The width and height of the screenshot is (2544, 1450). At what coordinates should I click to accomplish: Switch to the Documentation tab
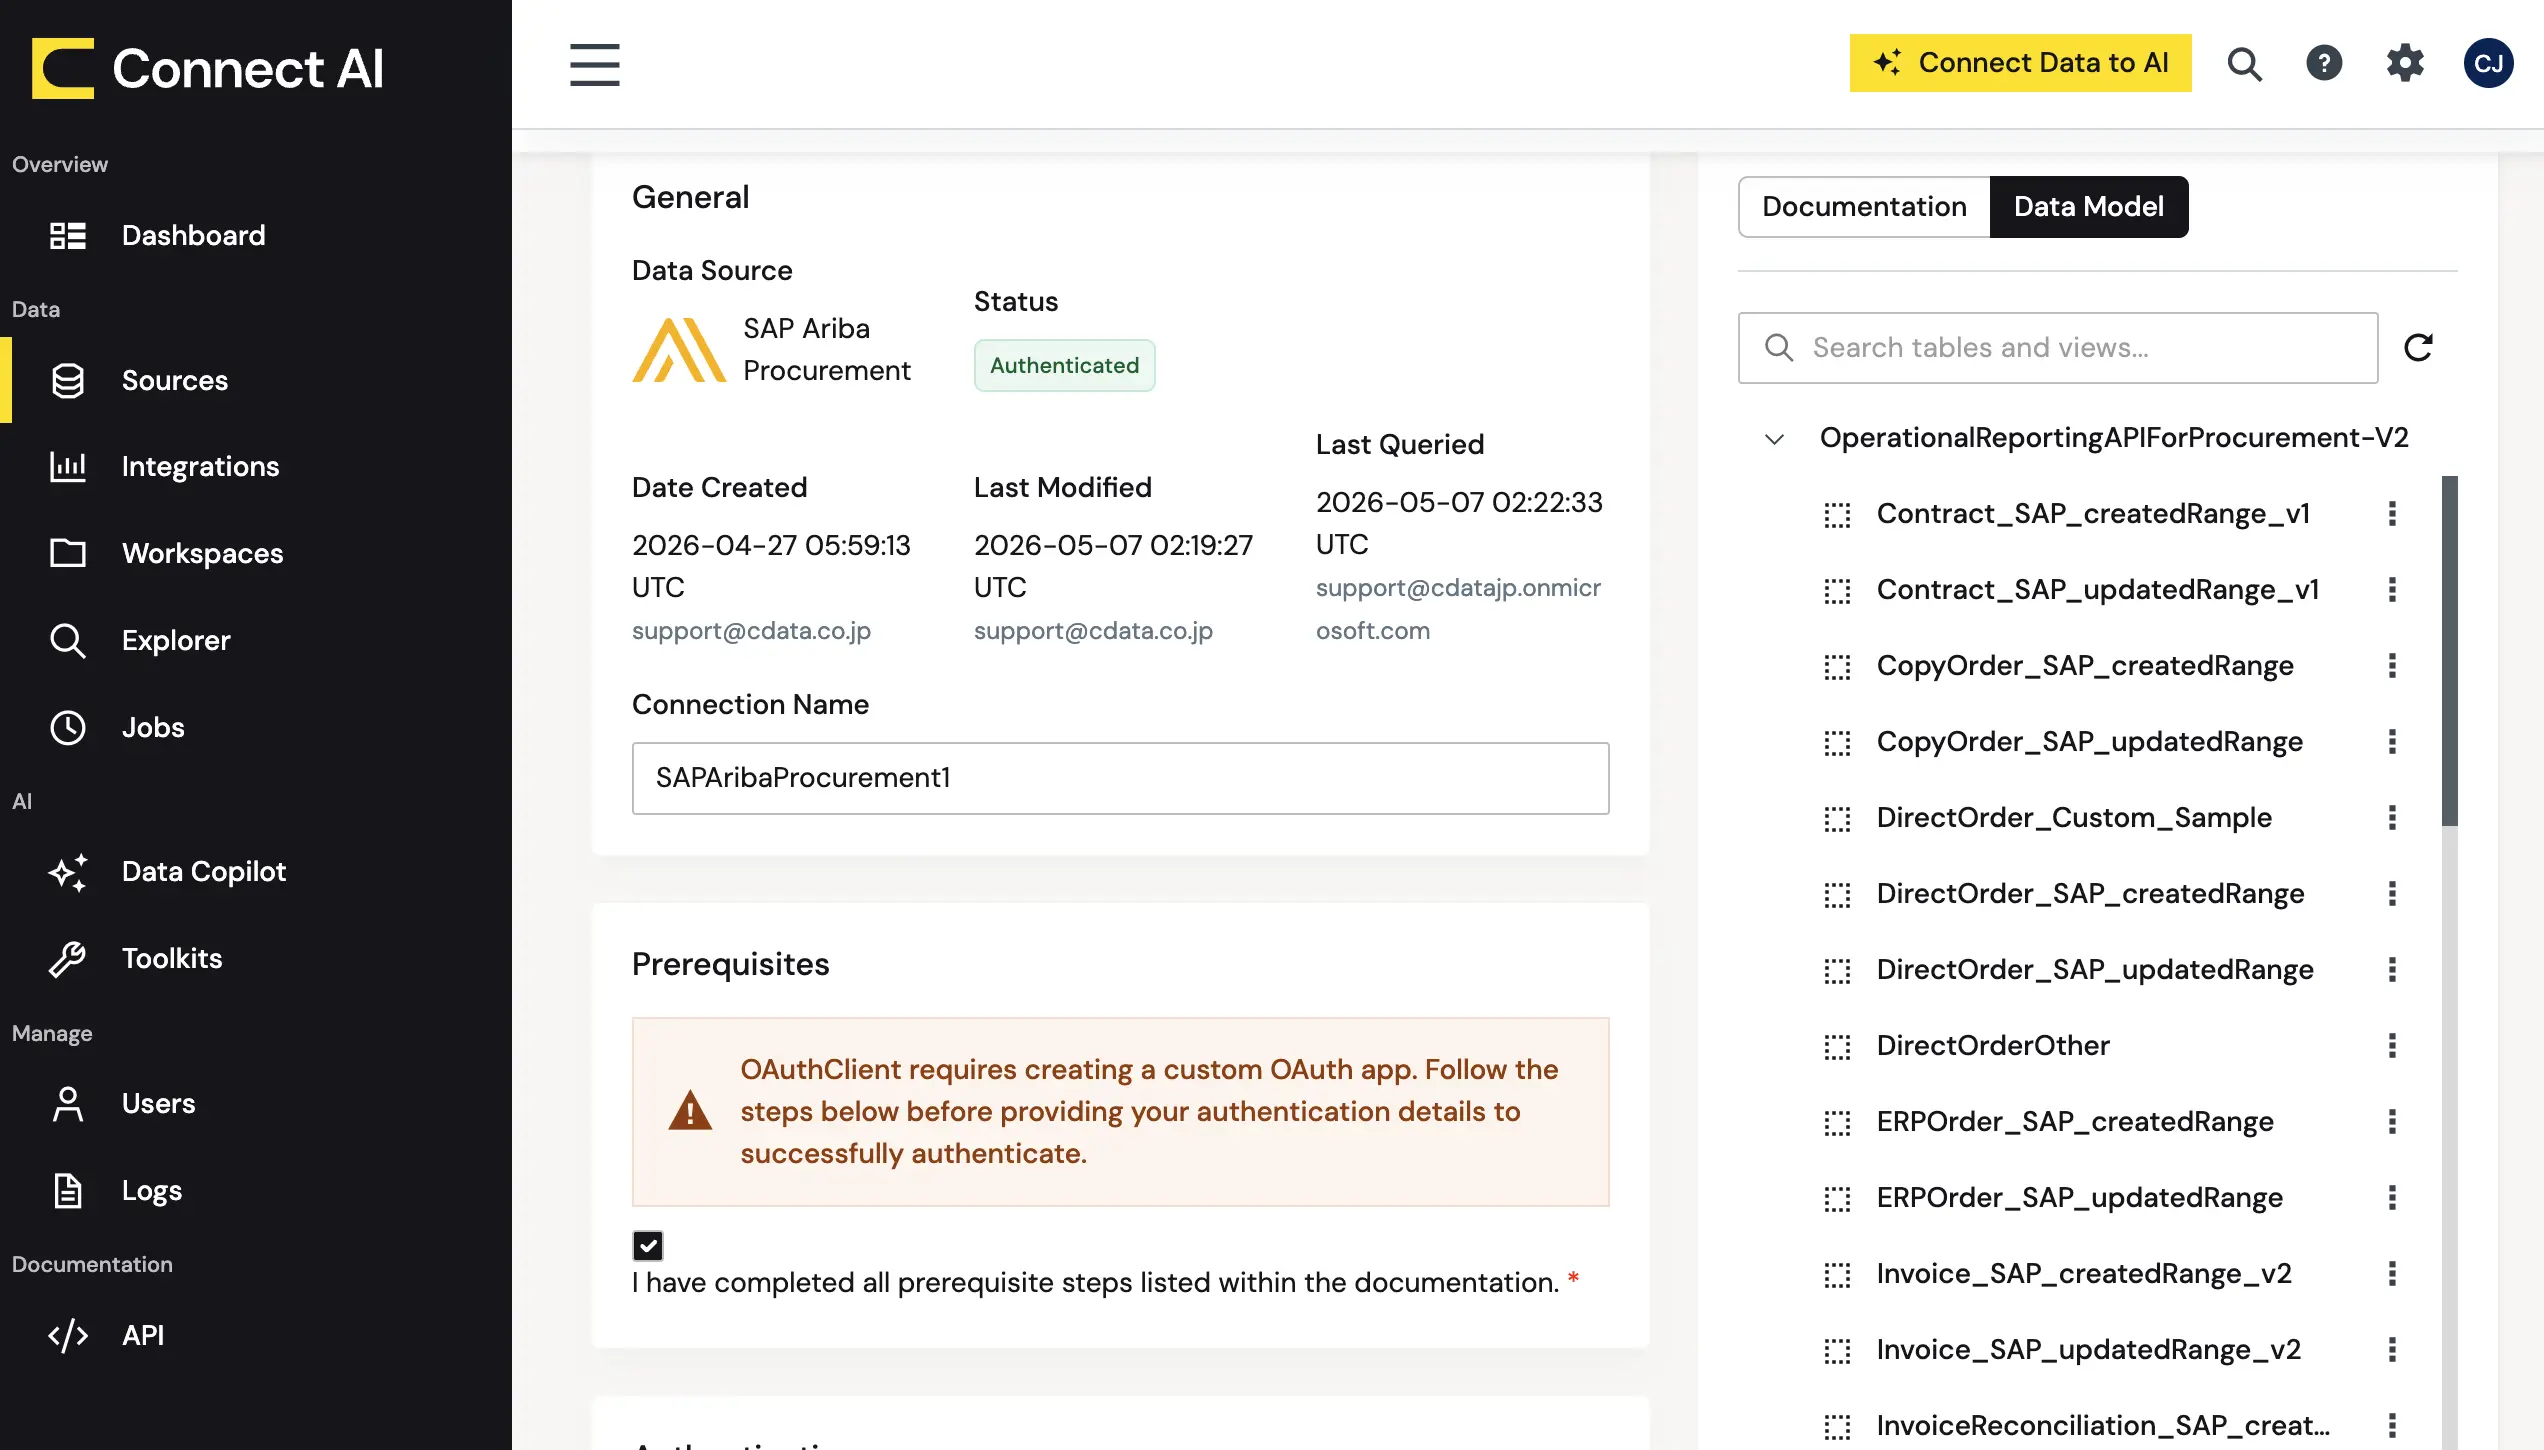tap(1864, 207)
